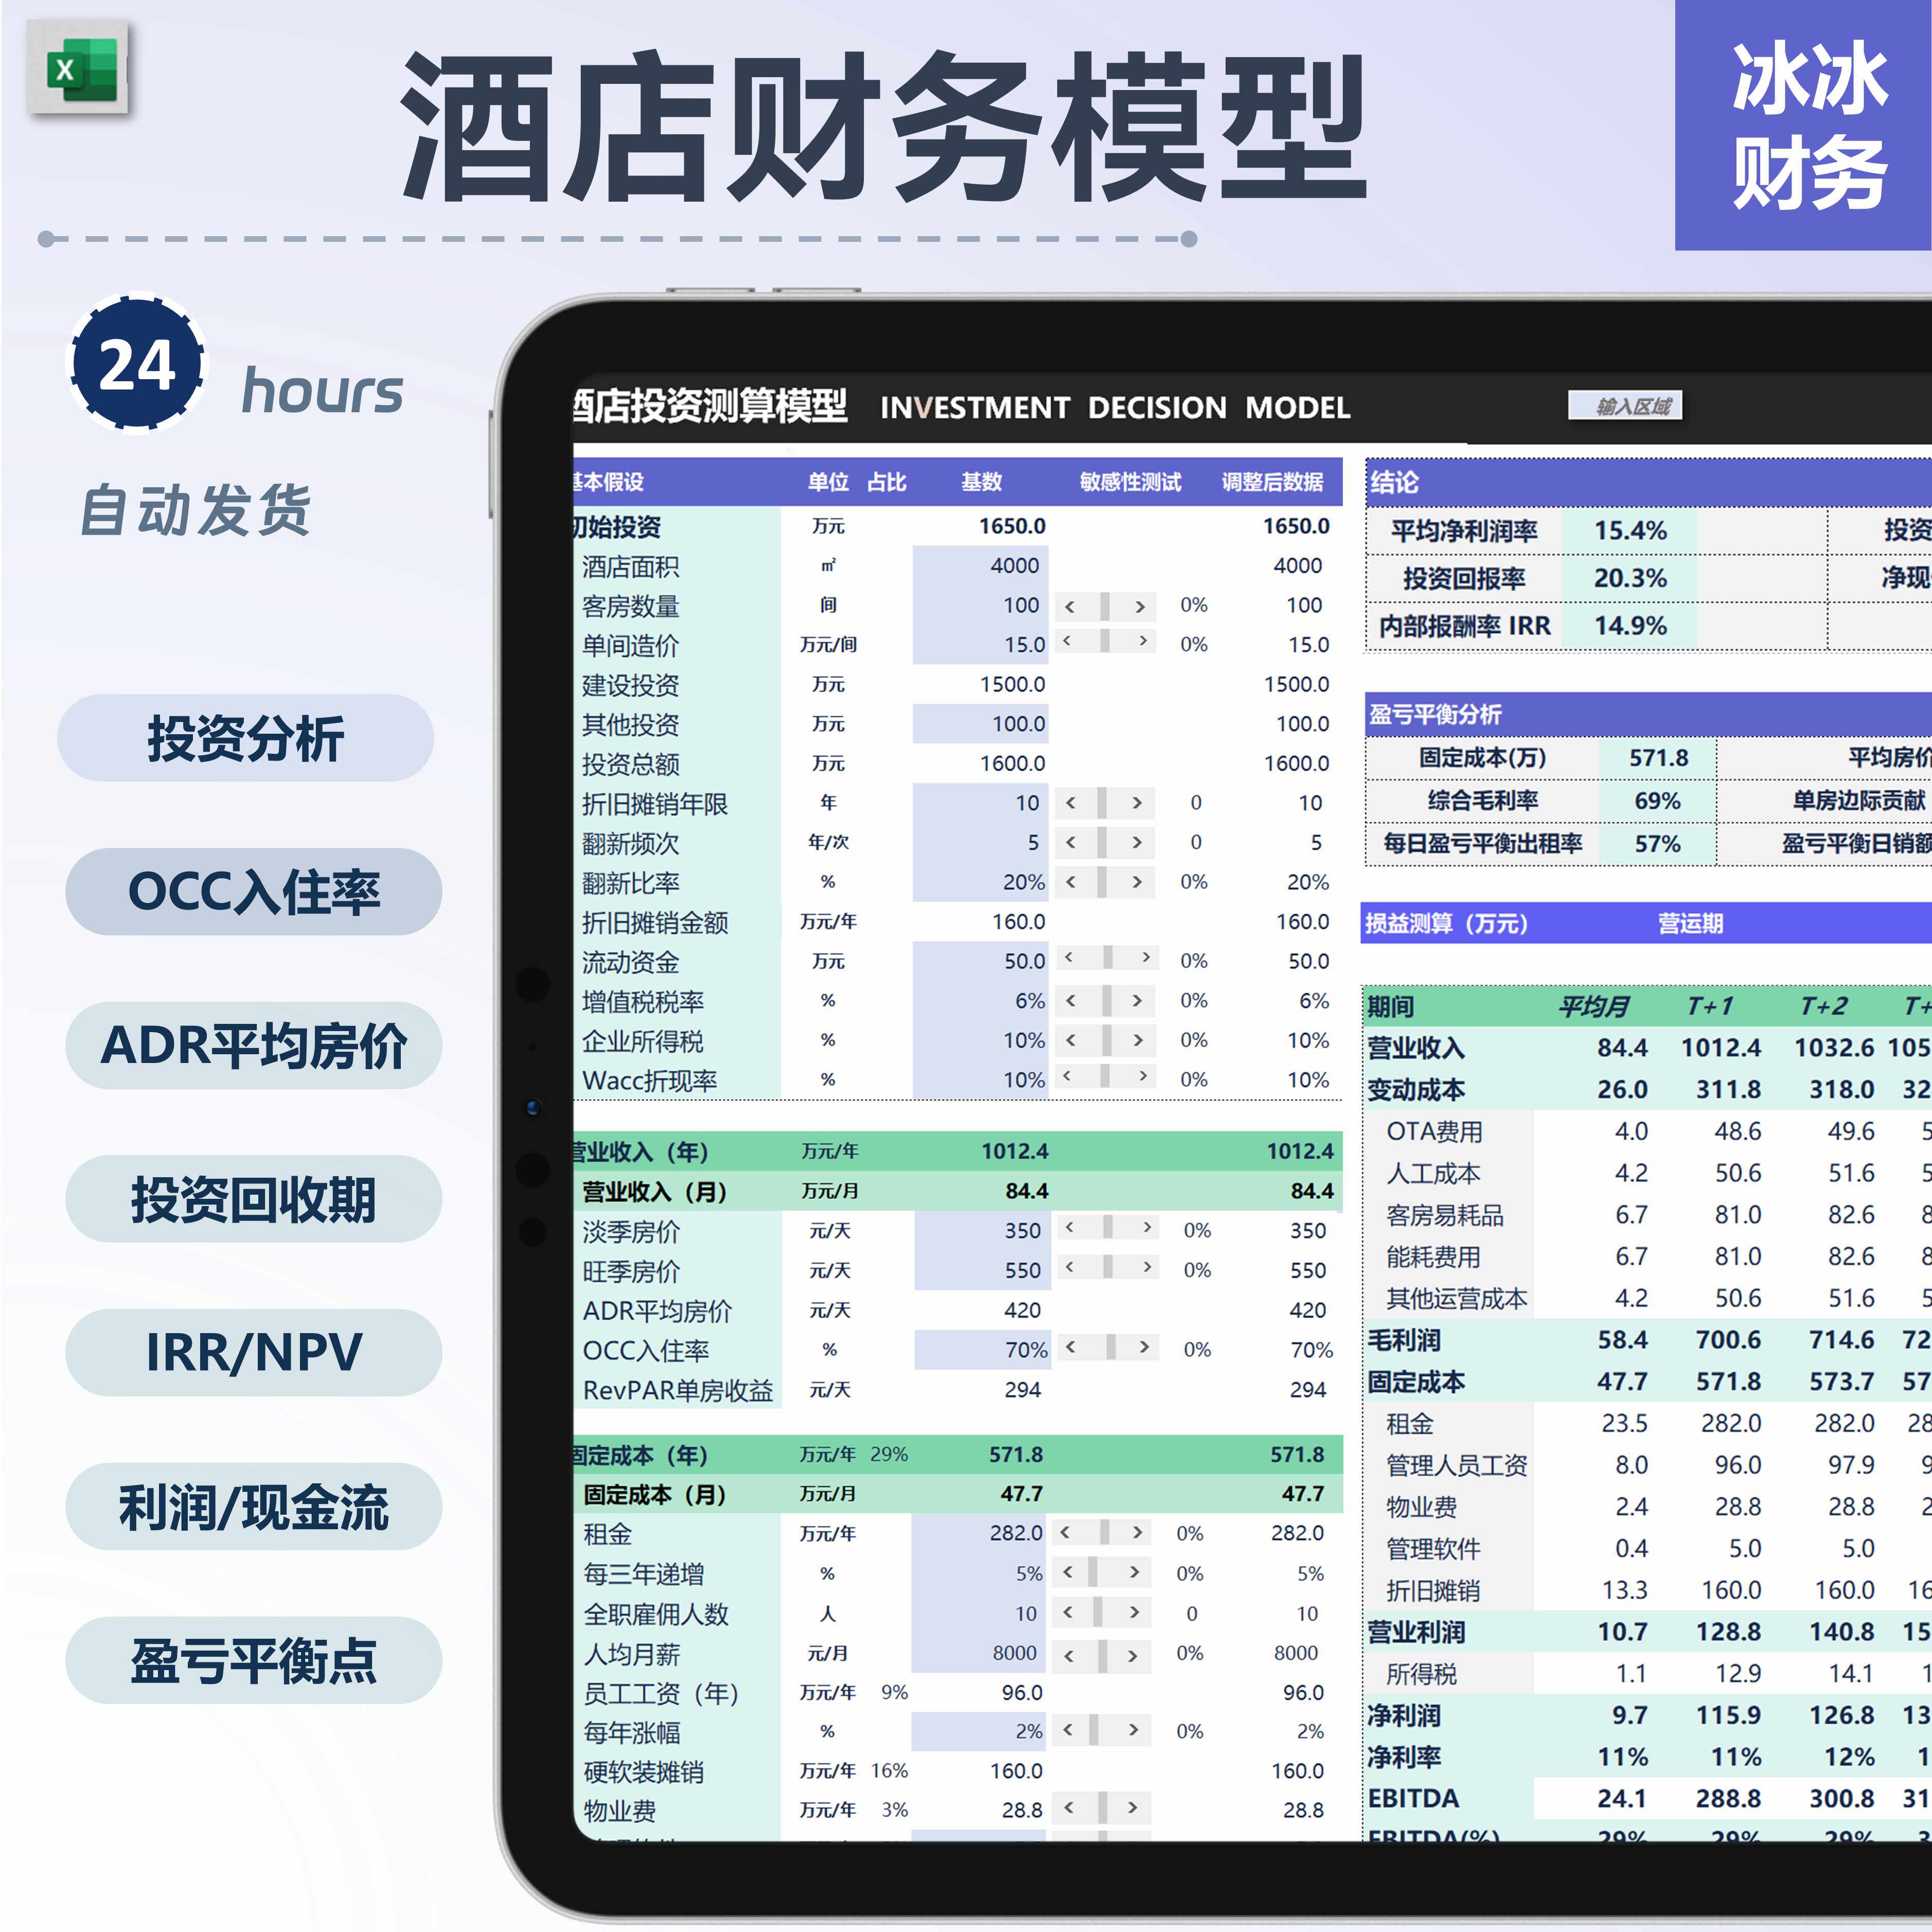Increase 客房数量 using its right spinner arrow
Viewport: 1932px width, 1932px height.
(1140, 605)
